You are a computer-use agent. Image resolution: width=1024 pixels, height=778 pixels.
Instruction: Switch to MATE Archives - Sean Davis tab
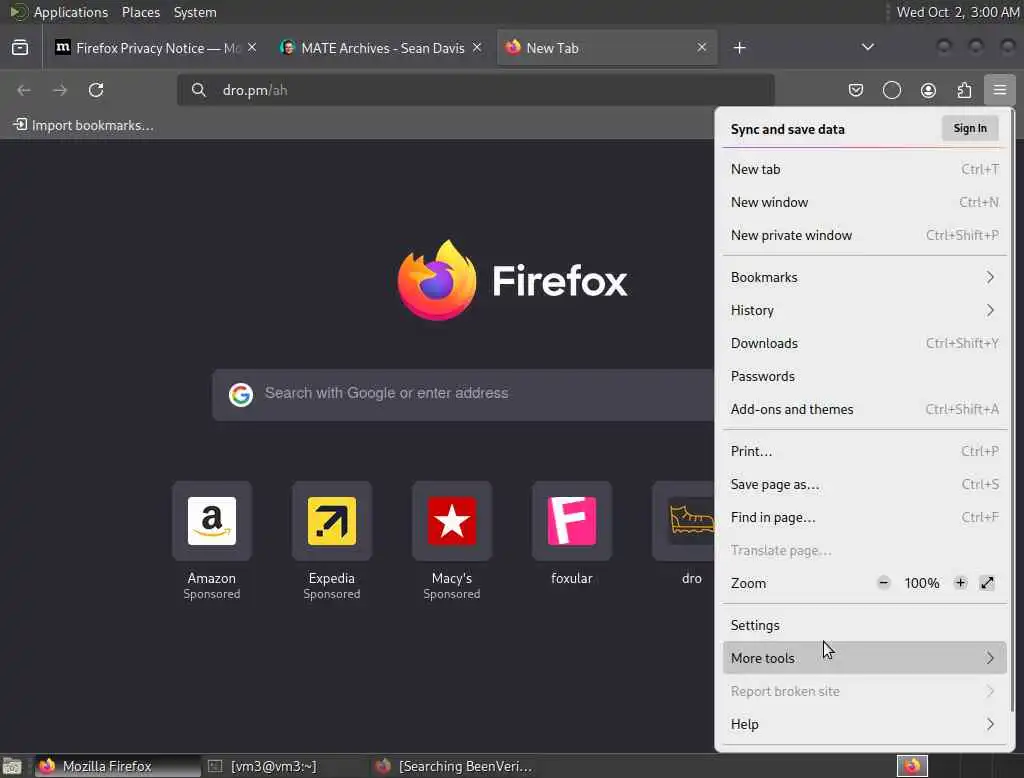[x=380, y=48]
